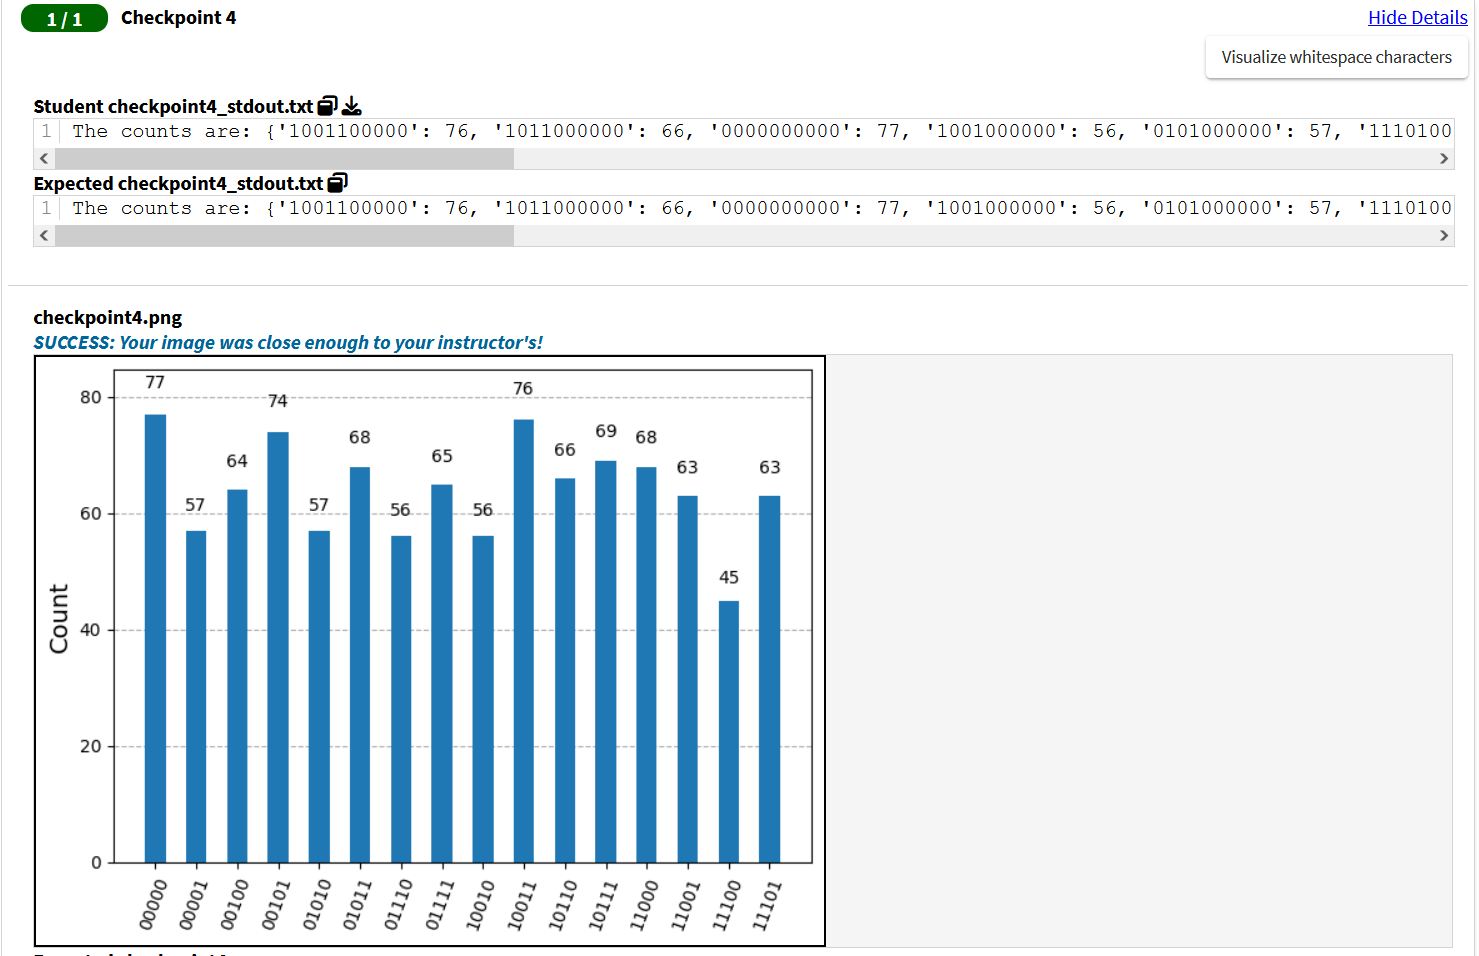Click x-axis label 11101
The height and width of the screenshot is (956, 1479).
(x=767, y=904)
